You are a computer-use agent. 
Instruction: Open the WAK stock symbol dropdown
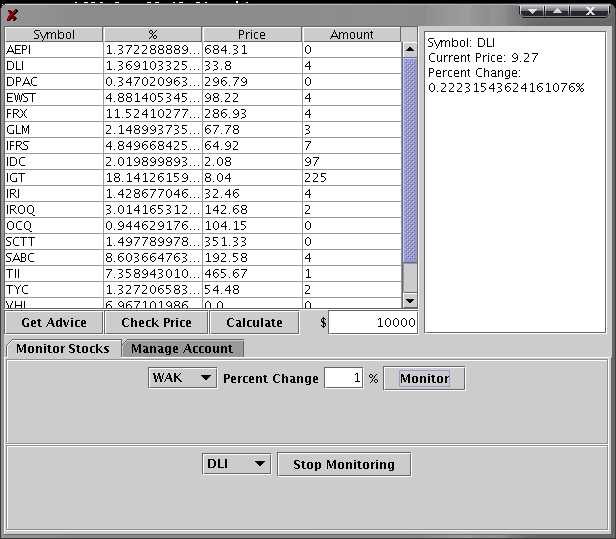[x=181, y=378]
